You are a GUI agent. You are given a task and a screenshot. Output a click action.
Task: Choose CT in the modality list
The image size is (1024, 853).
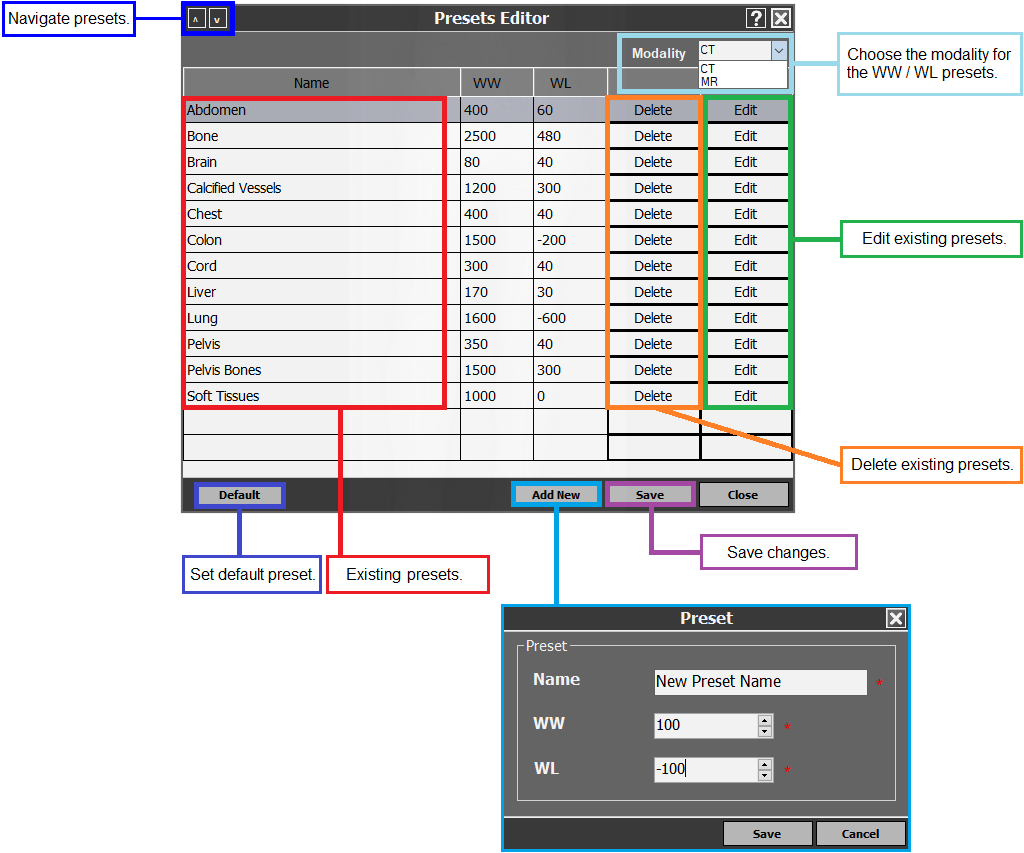click(x=708, y=69)
